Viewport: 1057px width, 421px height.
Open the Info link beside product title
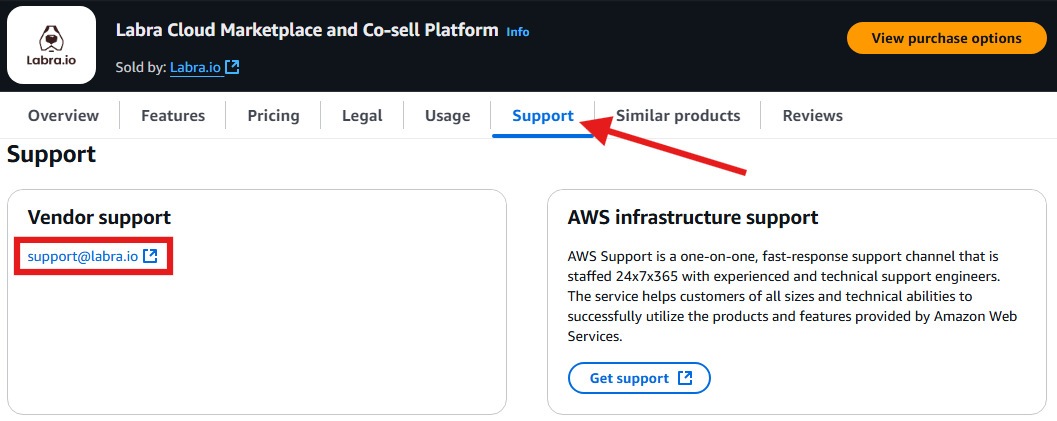coord(518,32)
